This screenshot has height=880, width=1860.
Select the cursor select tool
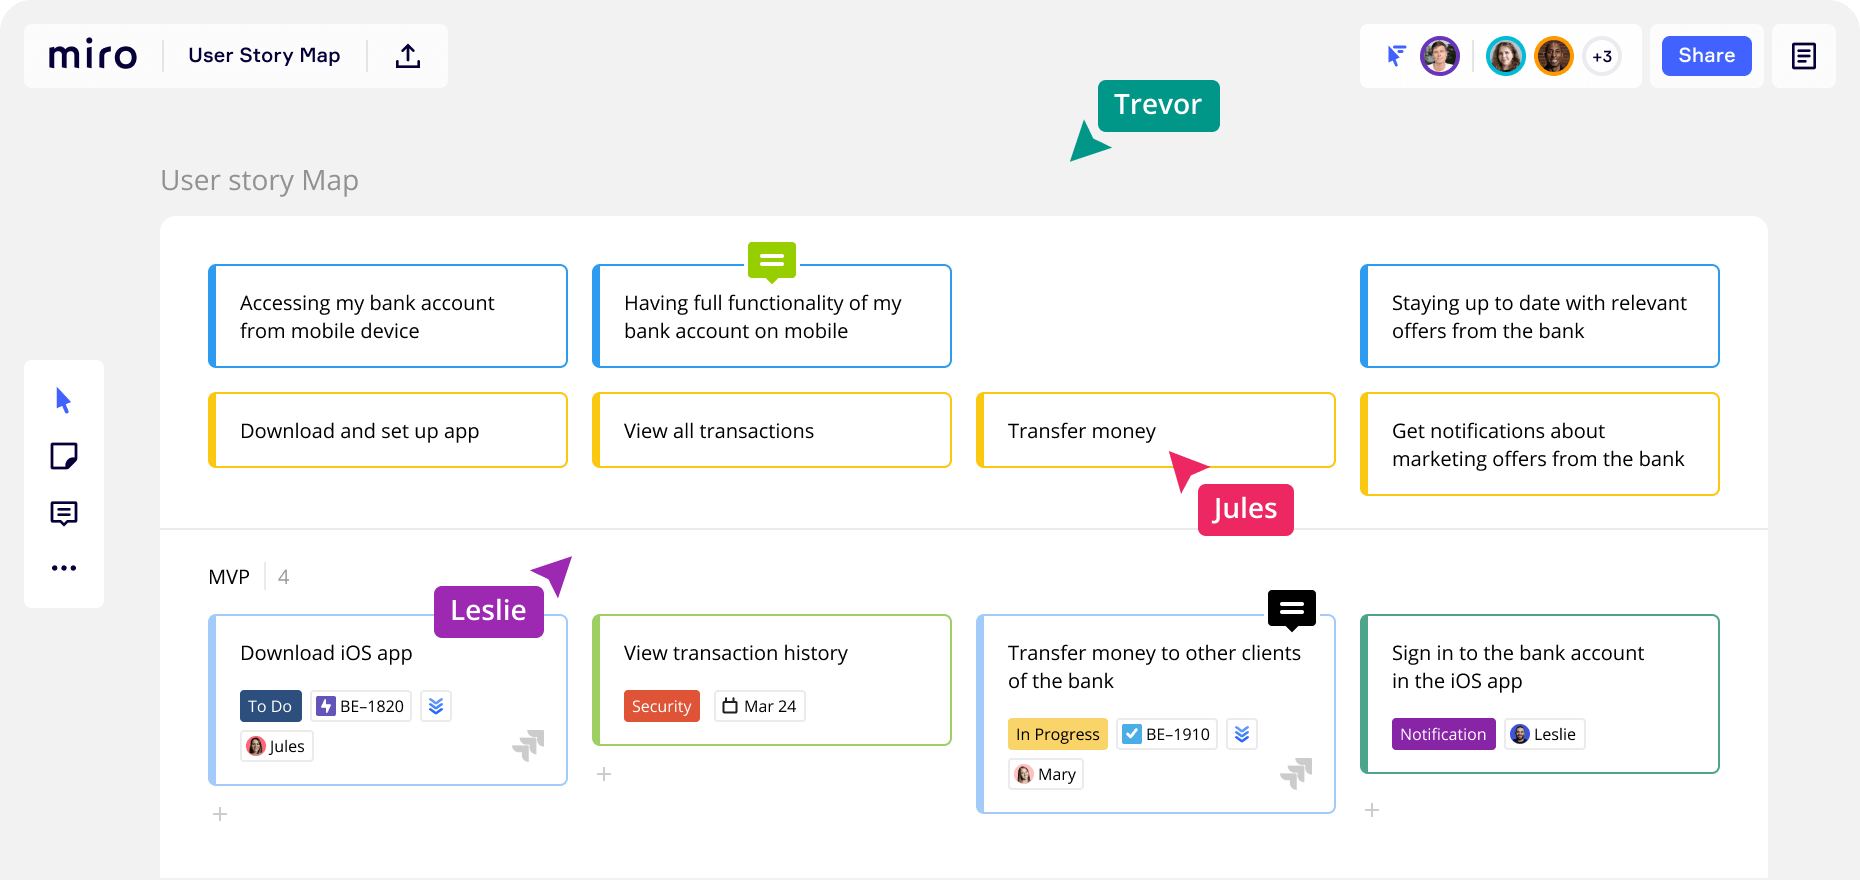coord(64,401)
